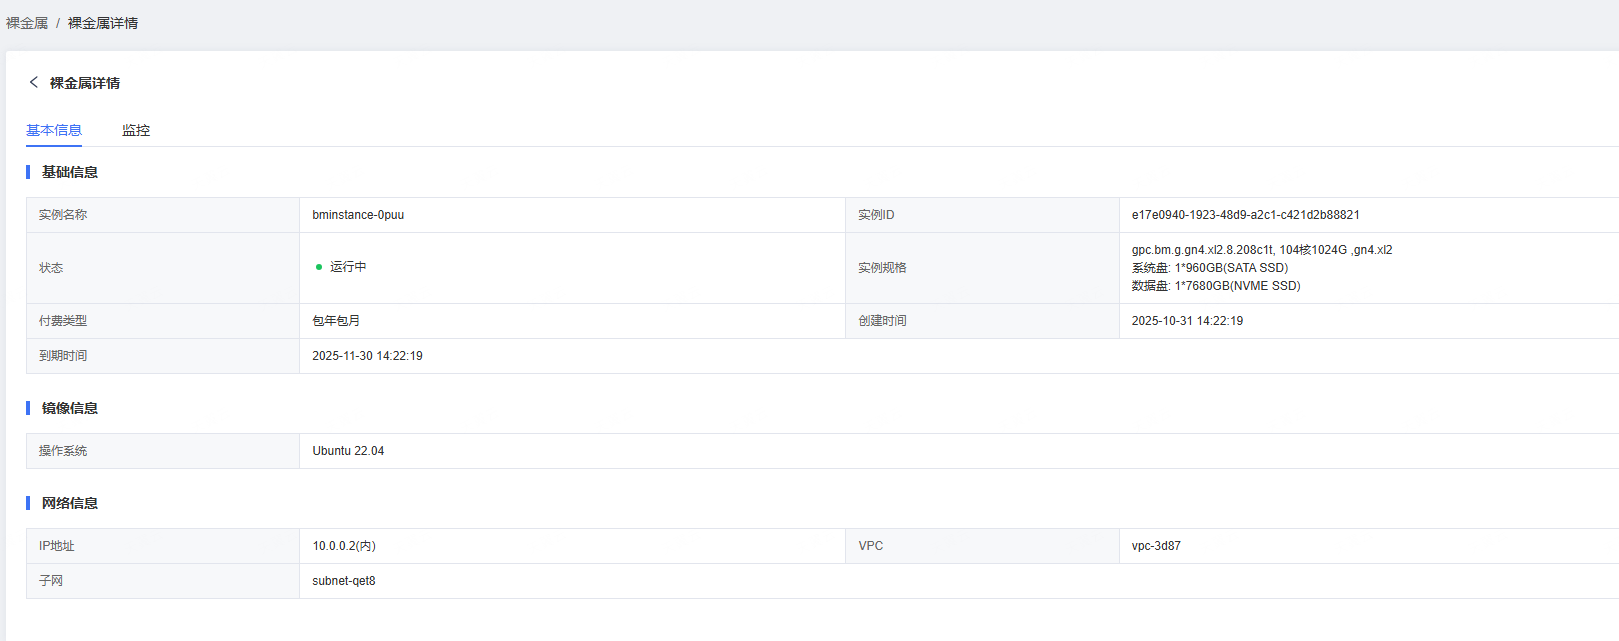Click the IP address 10.0.0.2(内)
Image resolution: width=1619 pixels, height=641 pixels.
point(344,546)
